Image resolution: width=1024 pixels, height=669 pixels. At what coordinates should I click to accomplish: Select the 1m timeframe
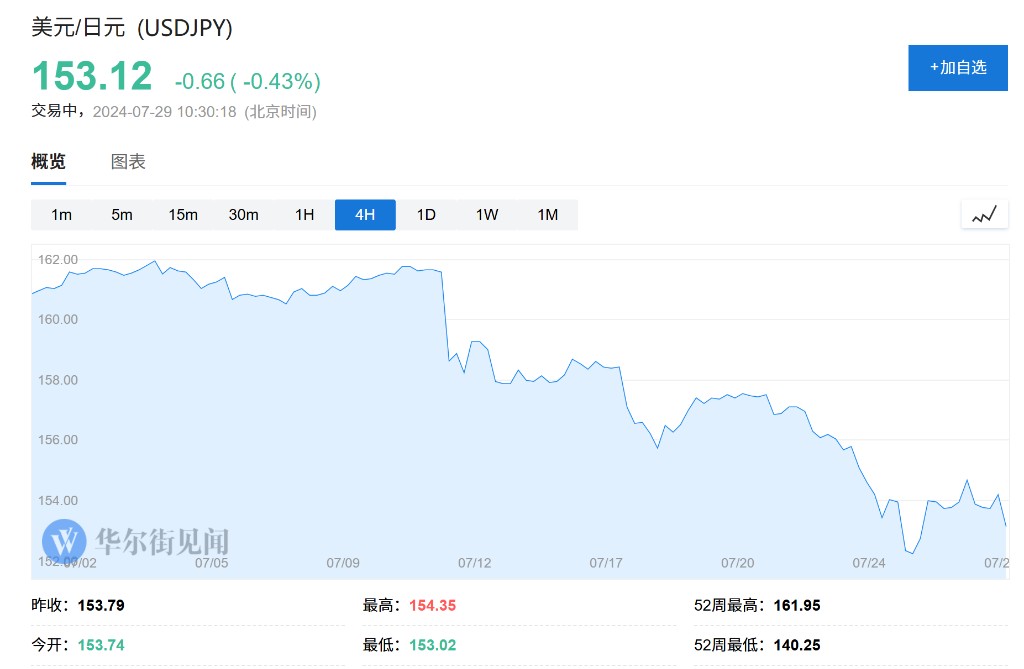point(61,215)
